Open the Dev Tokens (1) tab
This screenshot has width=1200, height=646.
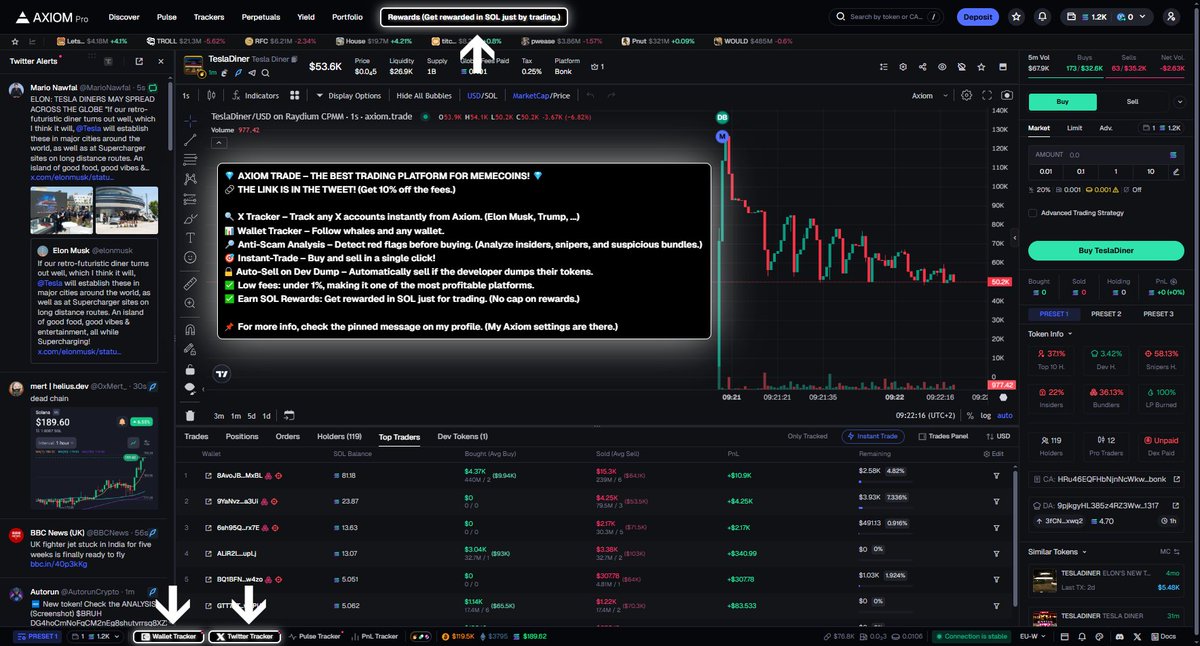[x=463, y=437]
